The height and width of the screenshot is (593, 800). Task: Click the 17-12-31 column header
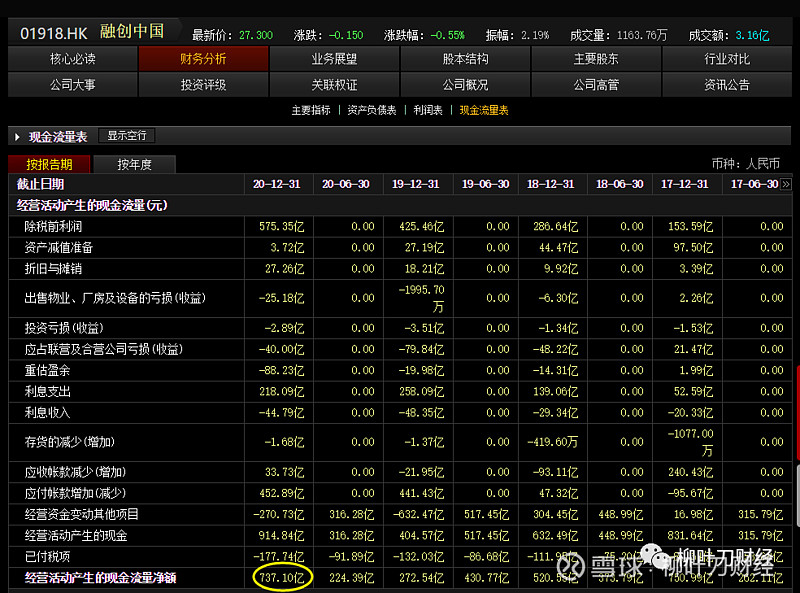click(x=685, y=184)
